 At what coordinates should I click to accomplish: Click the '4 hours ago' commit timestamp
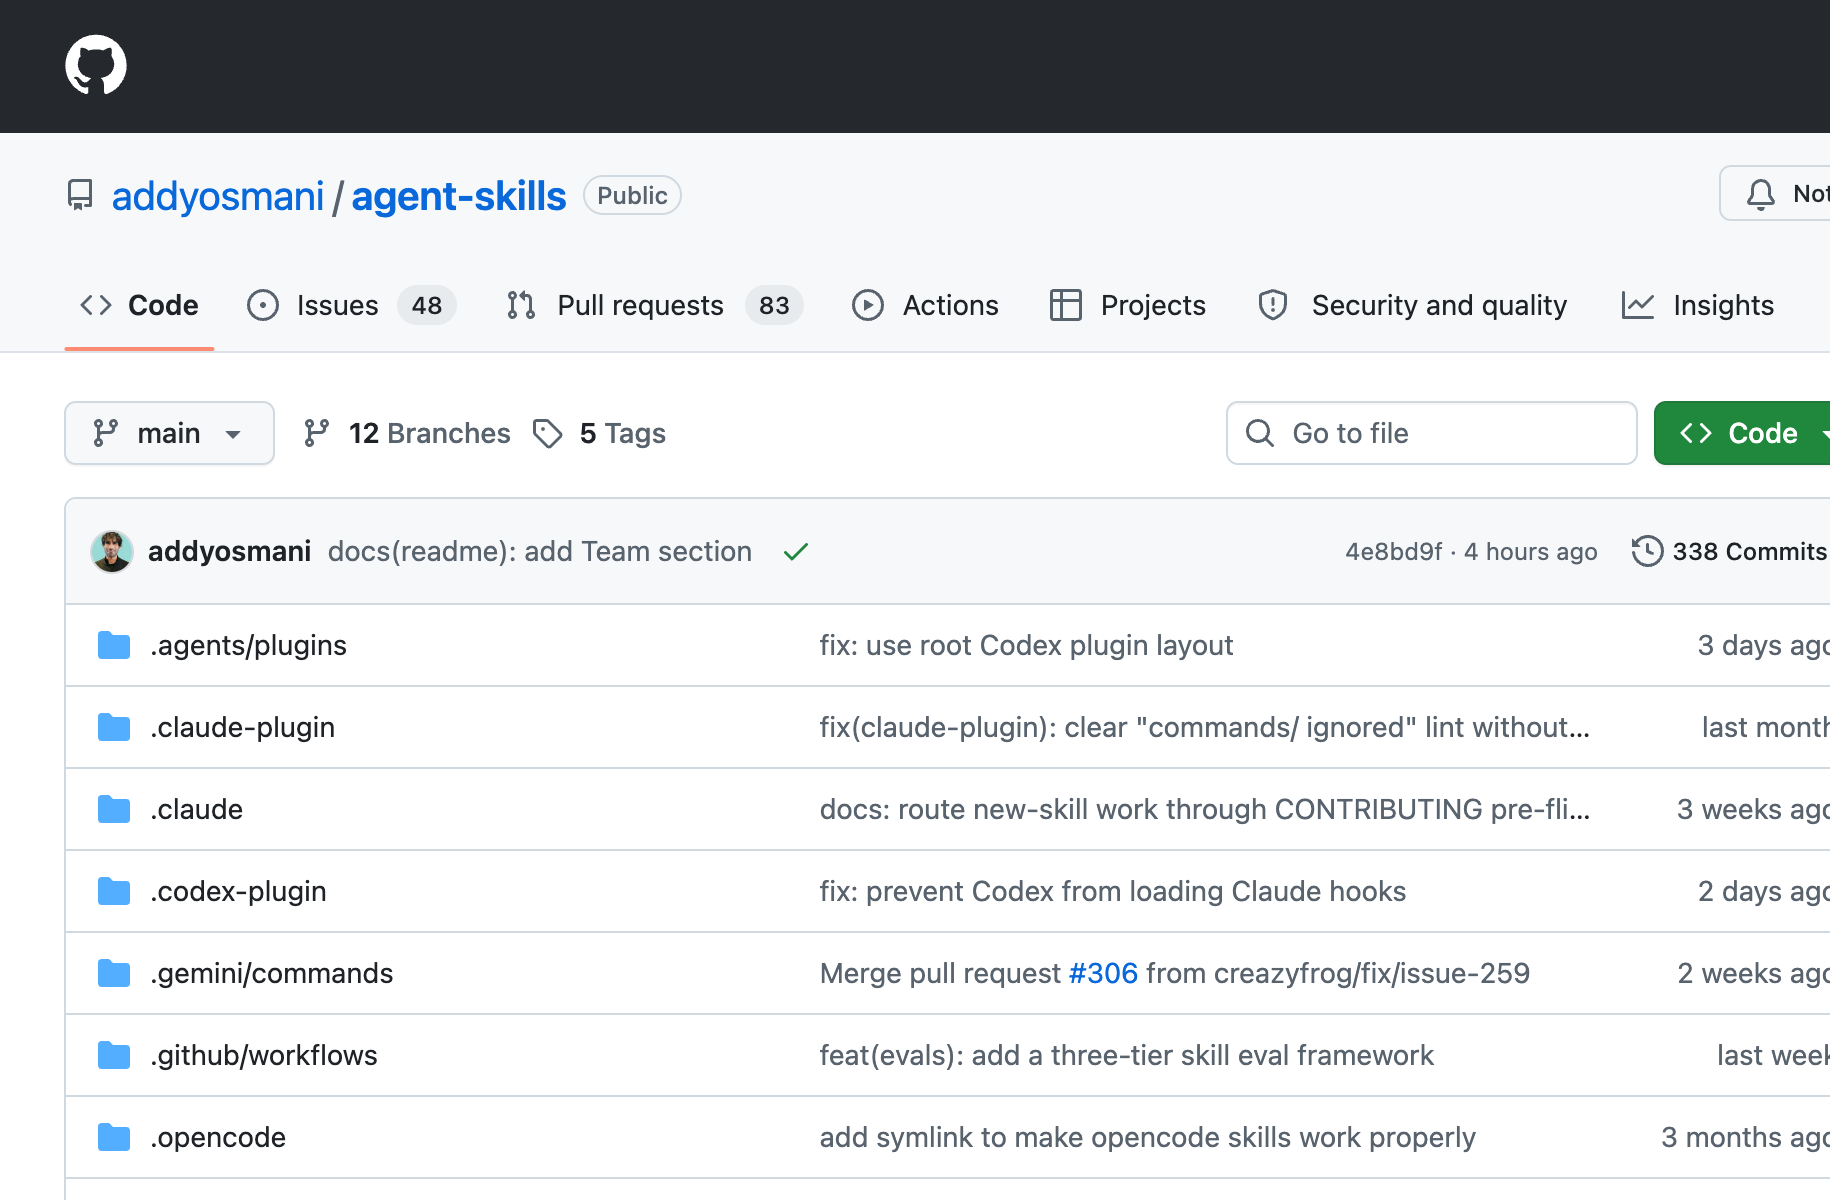pos(1531,552)
